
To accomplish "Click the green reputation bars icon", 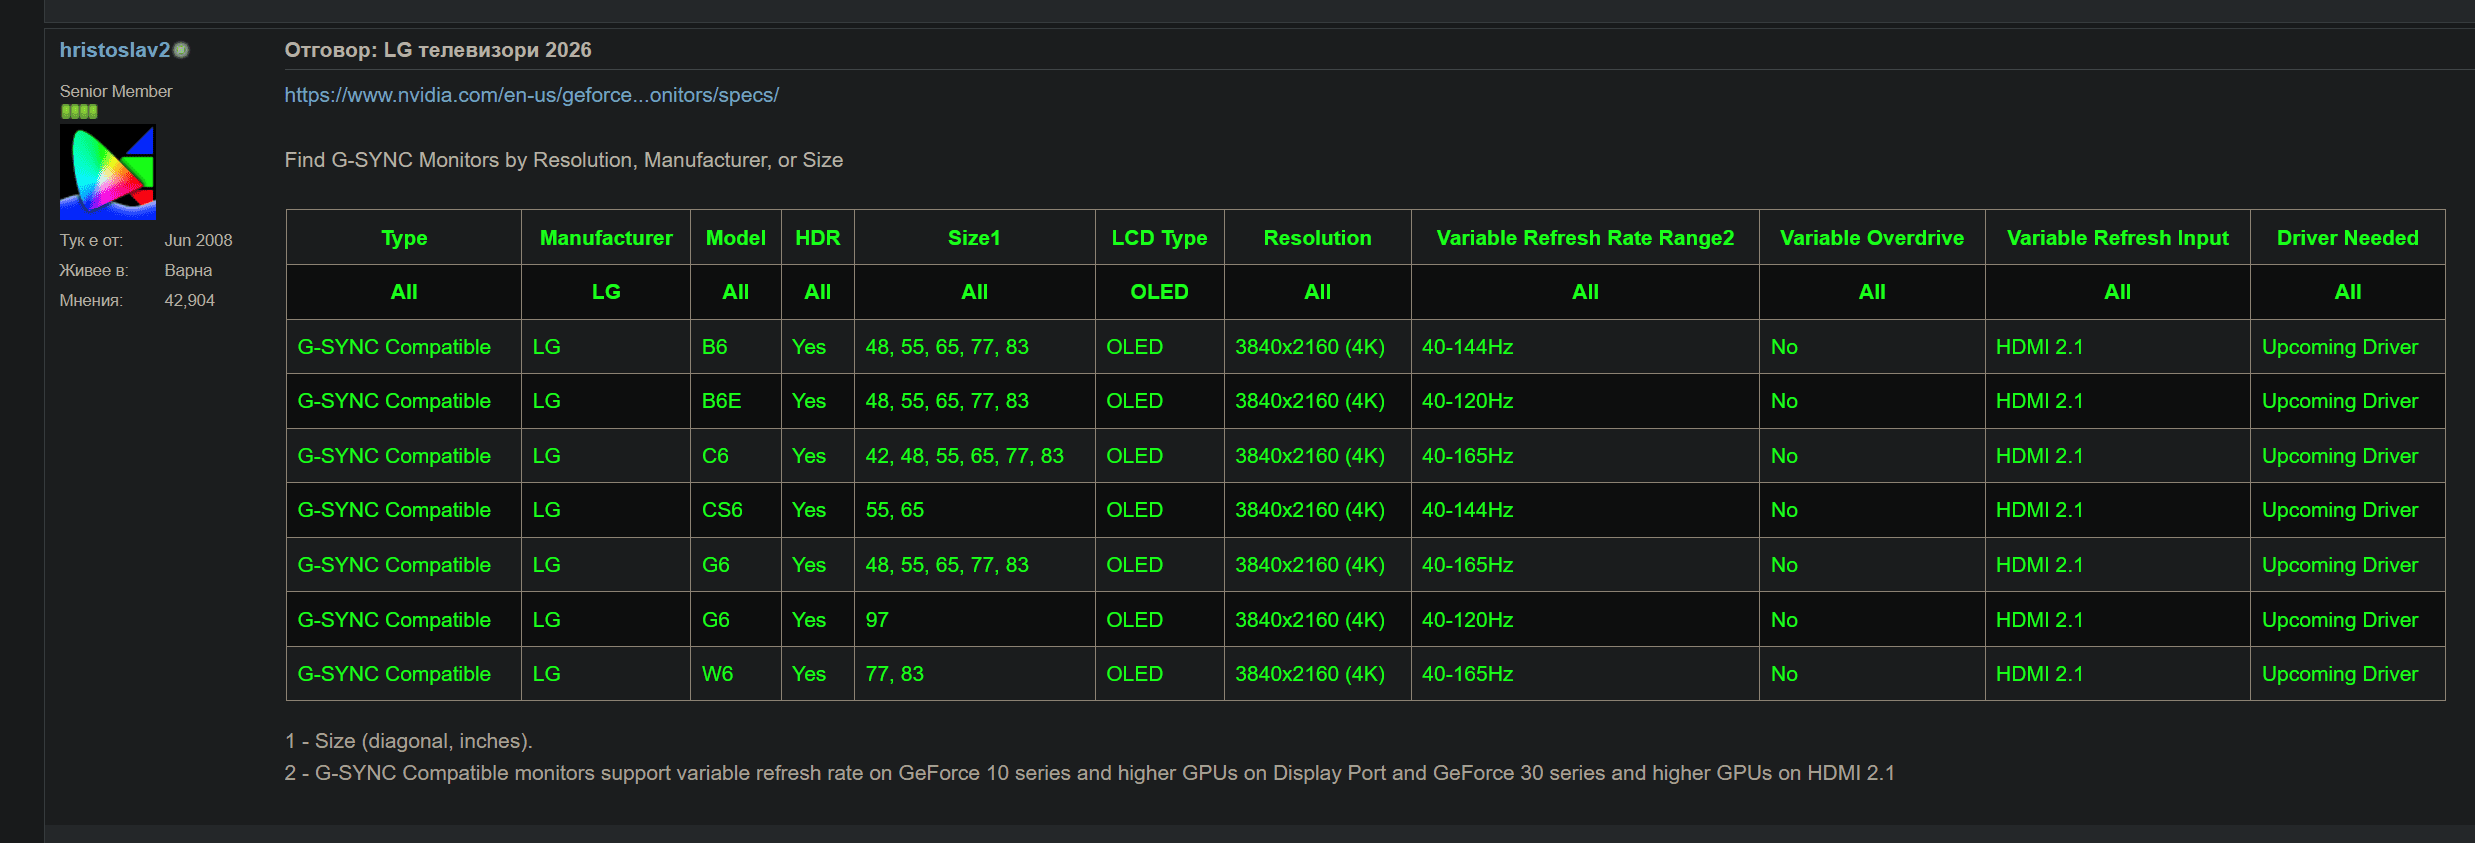I will (x=79, y=112).
